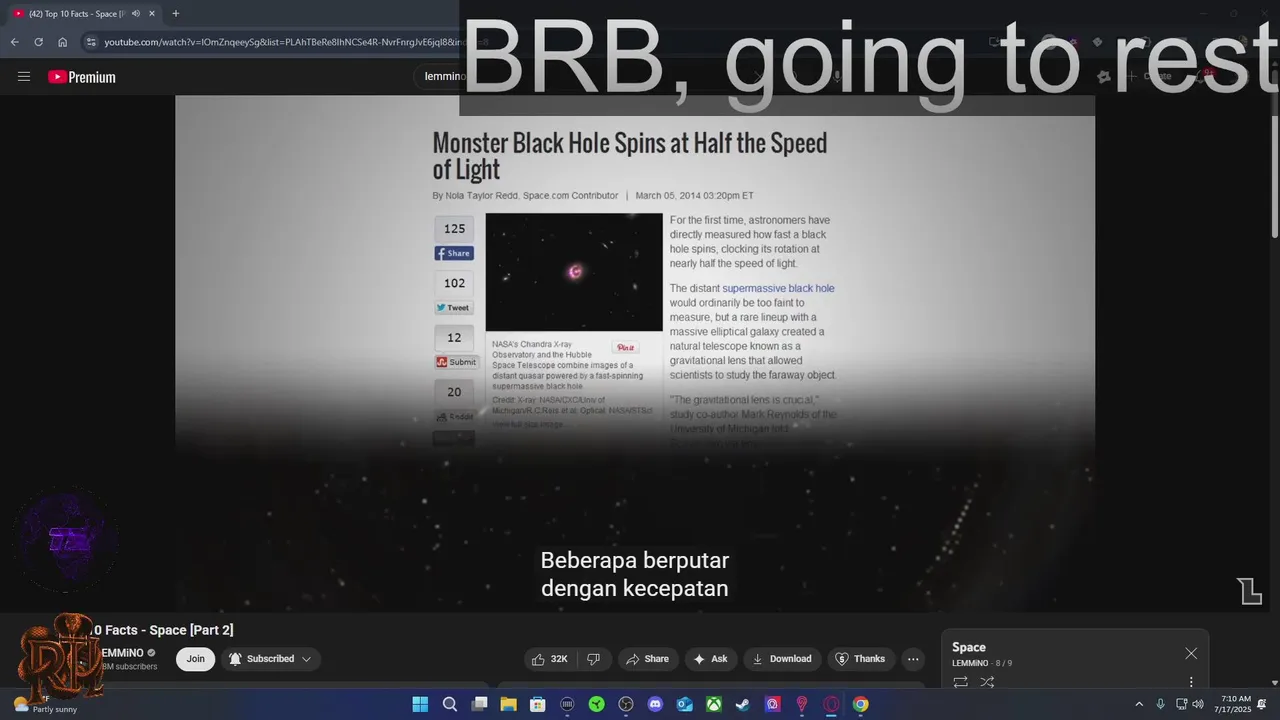Click the LEMMiNO watermark logo in video
Viewport: 1280px width, 720px height.
point(1249,591)
